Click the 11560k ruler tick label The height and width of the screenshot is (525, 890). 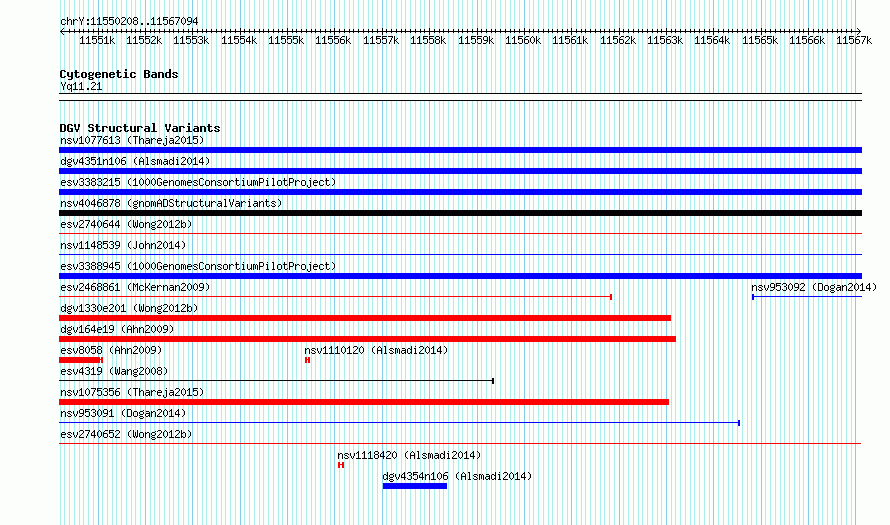[523, 41]
